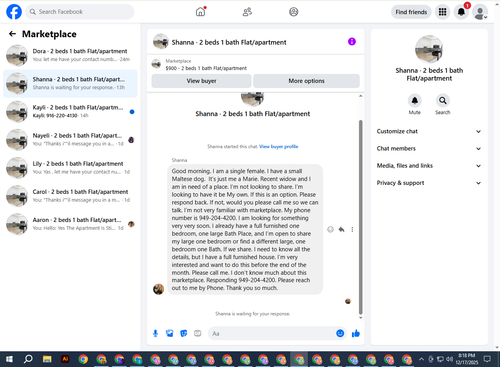Go to the Home feed icon
Viewport: 500px width, 367px height.
click(x=201, y=12)
